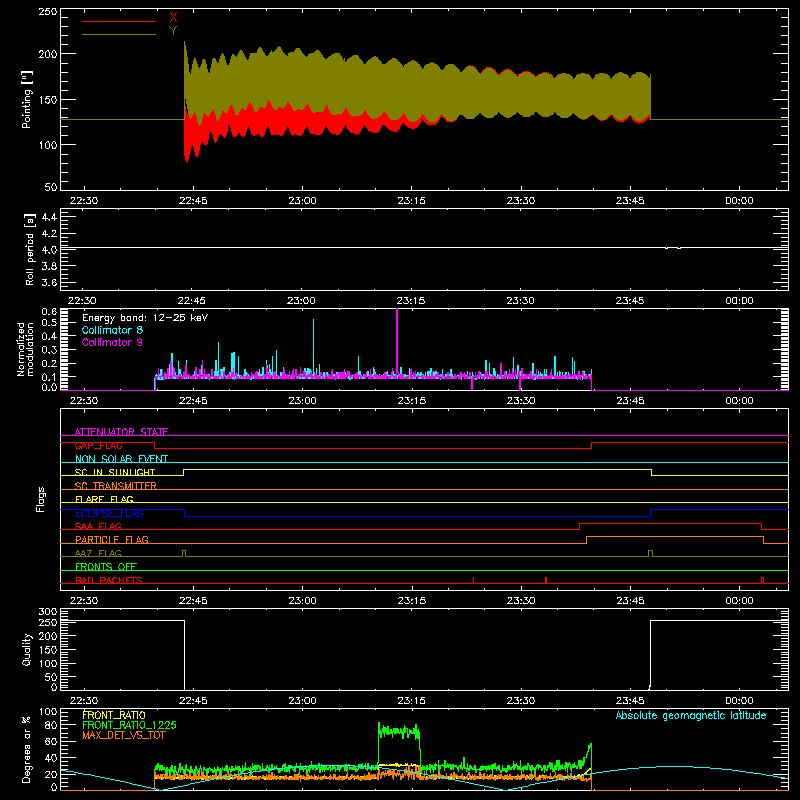
Task: Click the red X legend line in Pointing plot
Action: coord(119,21)
